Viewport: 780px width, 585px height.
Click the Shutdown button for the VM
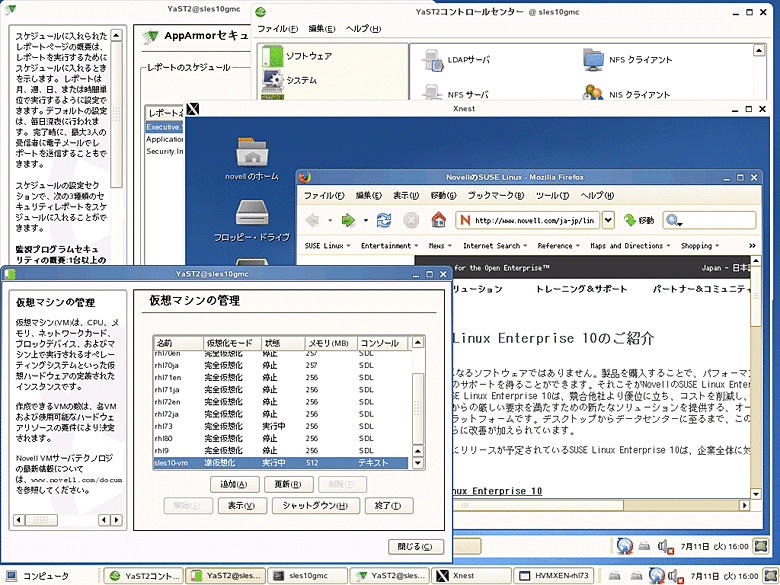pos(313,506)
